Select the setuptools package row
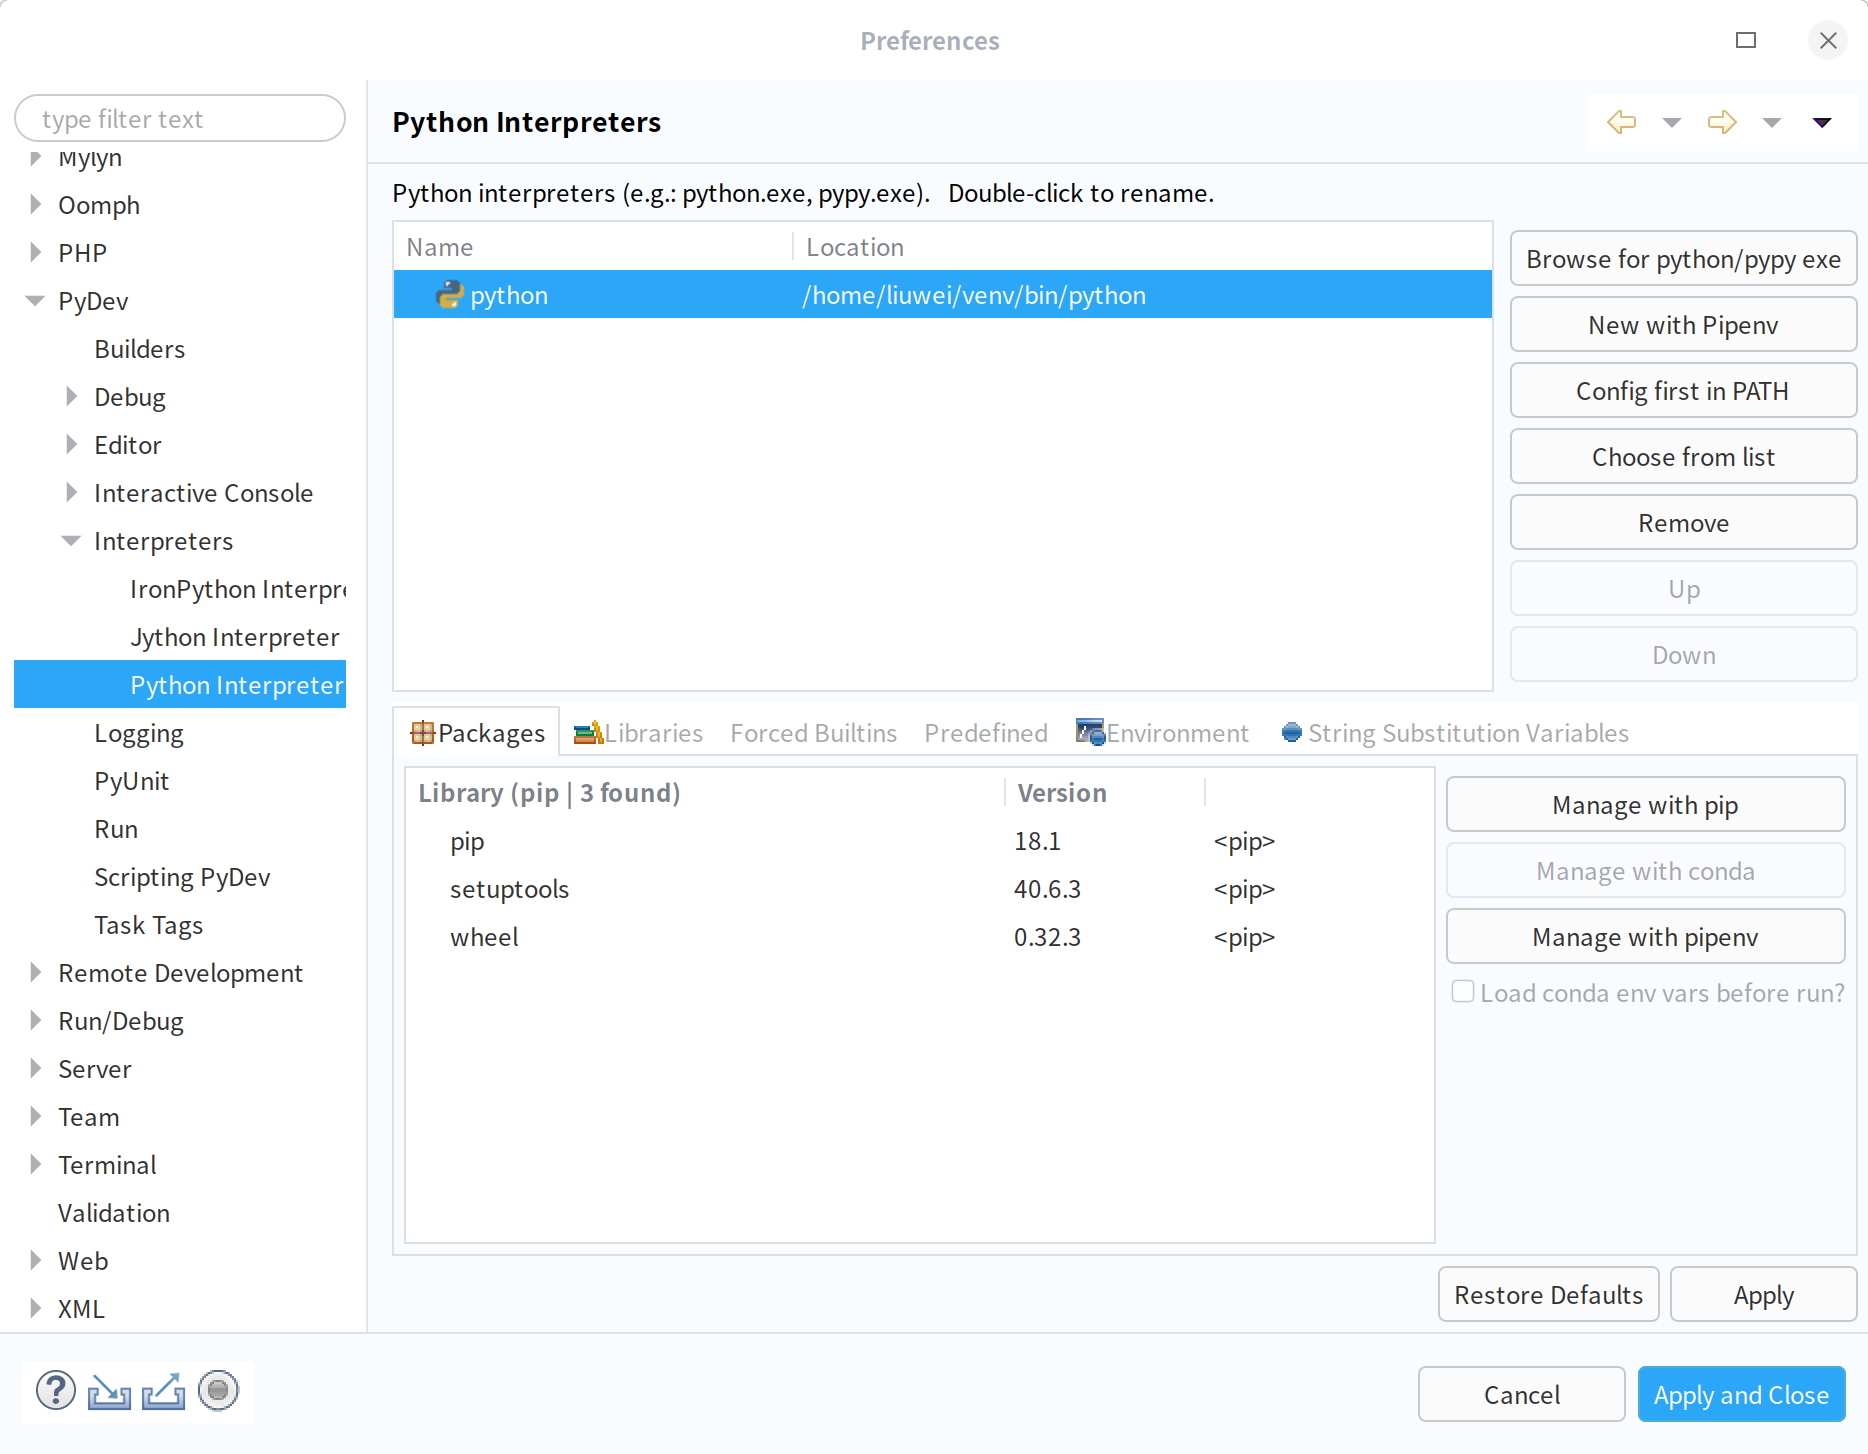The height and width of the screenshot is (1454, 1868). coord(919,889)
